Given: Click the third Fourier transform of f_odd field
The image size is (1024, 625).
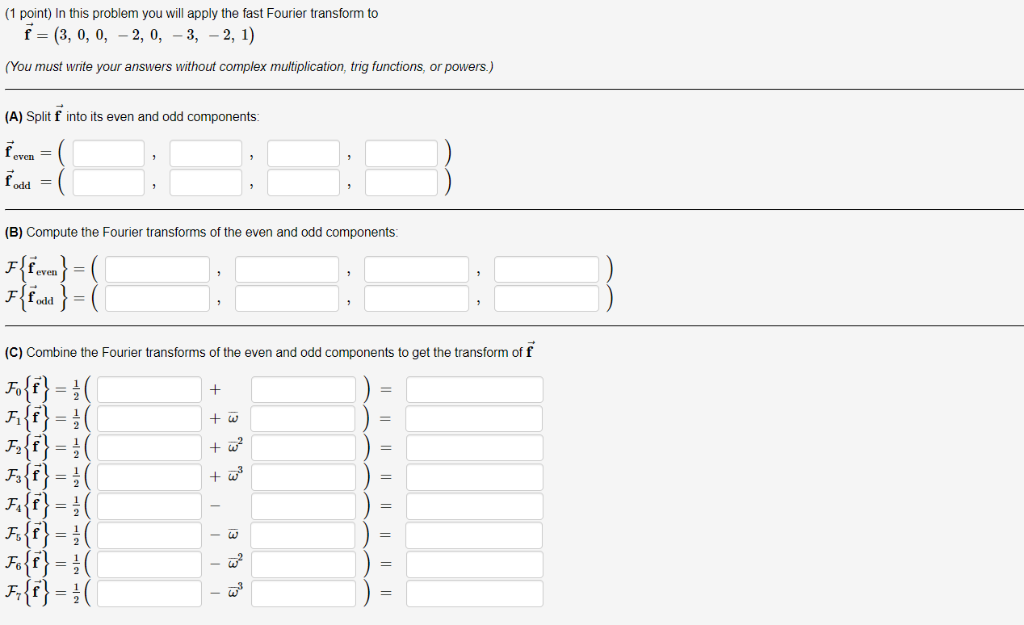Looking at the screenshot, I should [417, 297].
